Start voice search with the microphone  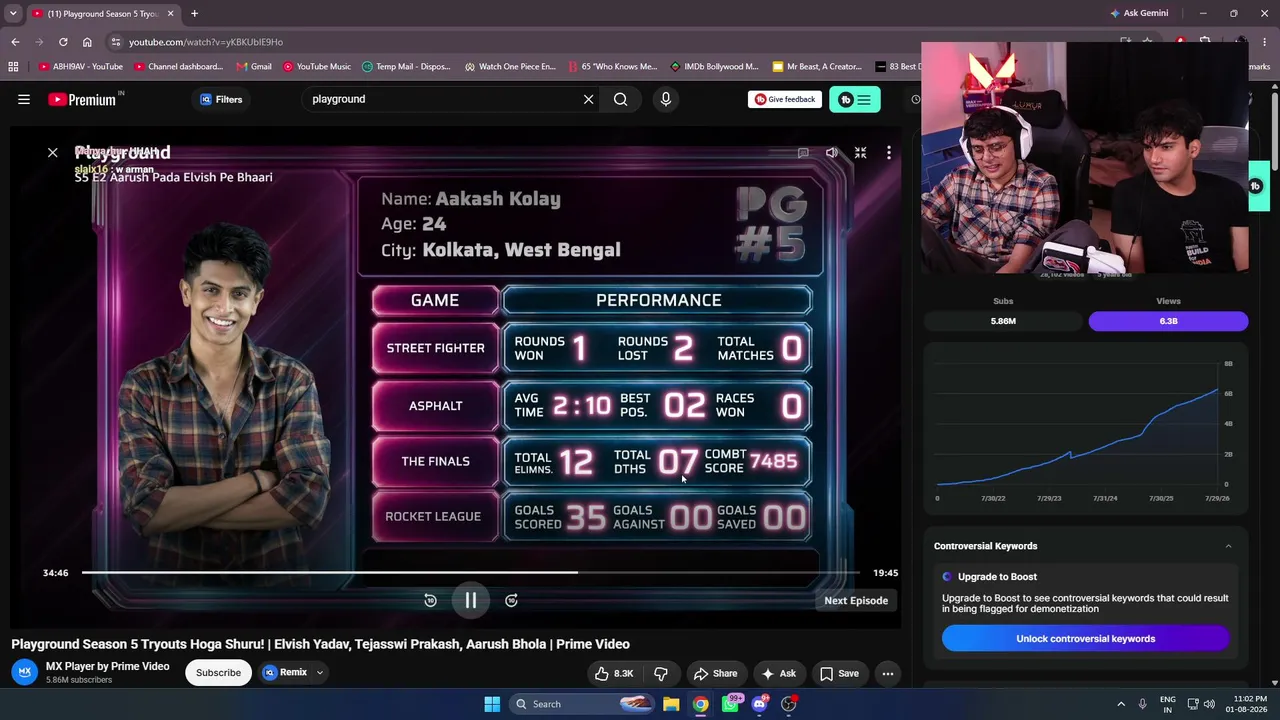coord(666,99)
